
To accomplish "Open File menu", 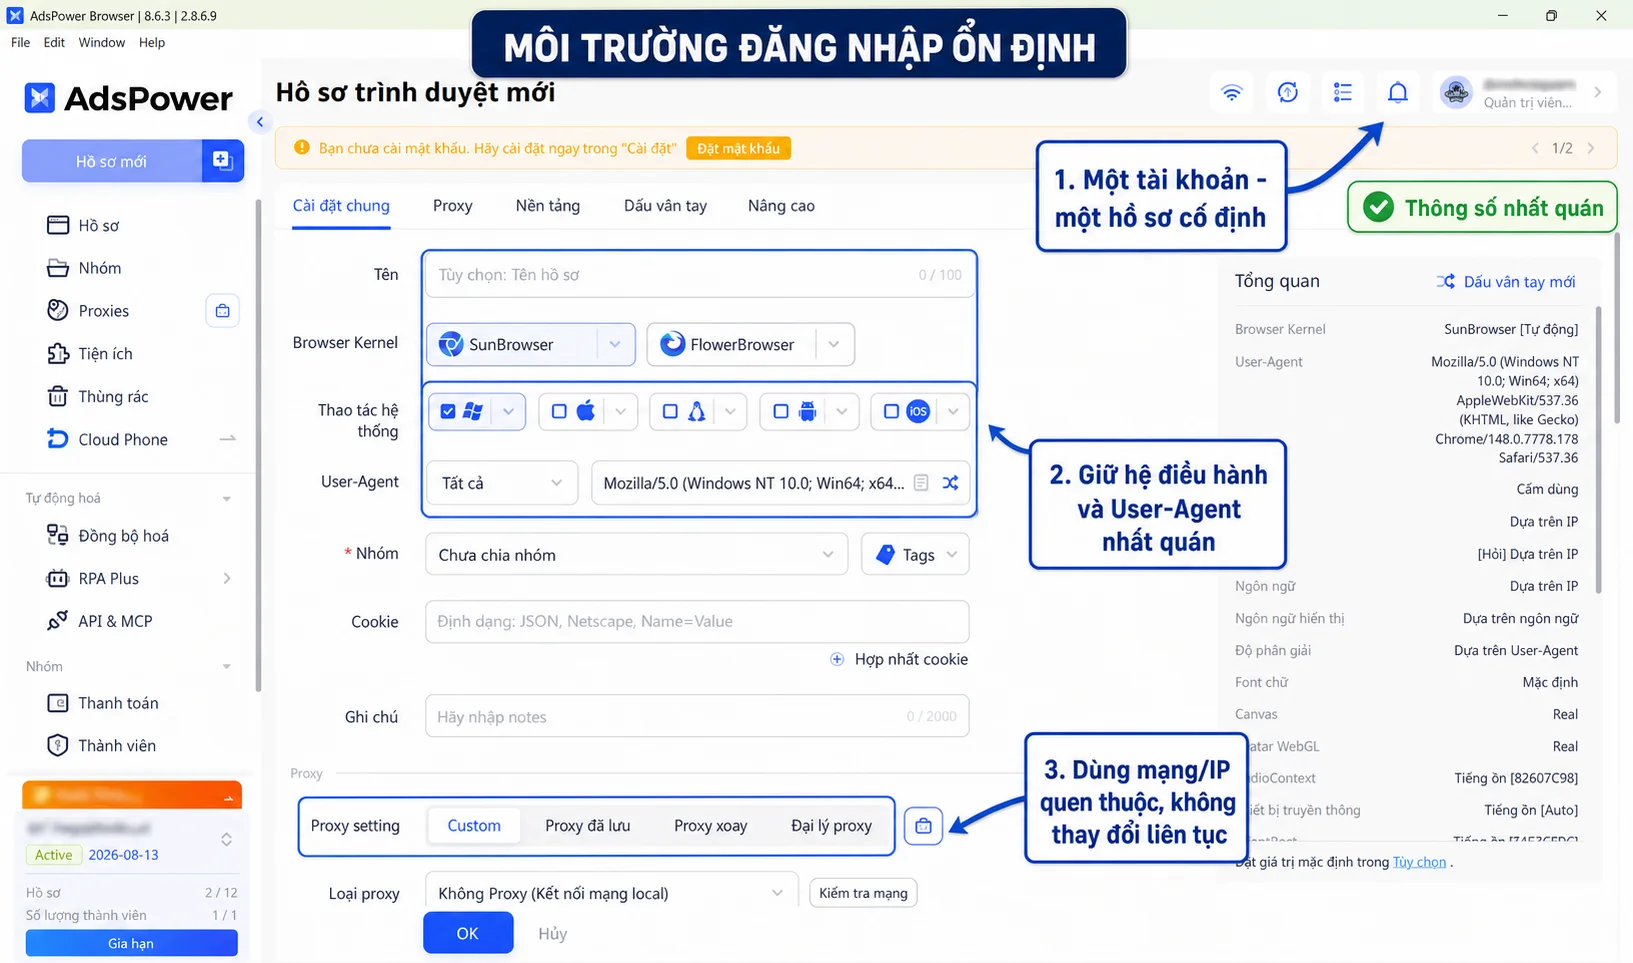I will [x=20, y=42].
